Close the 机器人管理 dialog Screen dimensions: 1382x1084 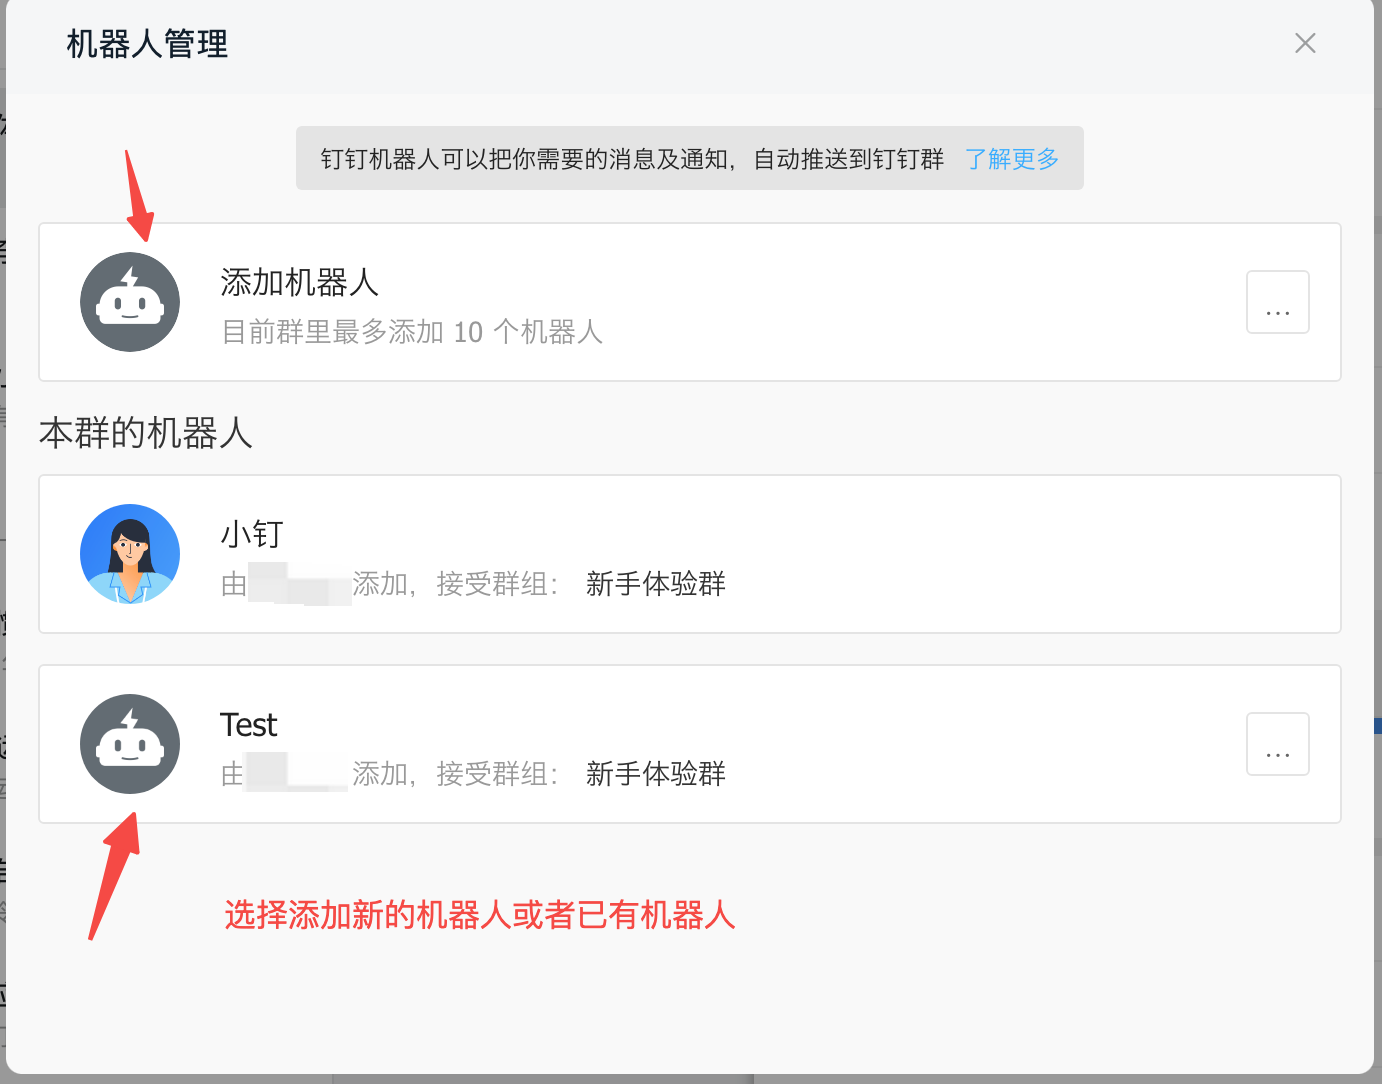[x=1305, y=43]
